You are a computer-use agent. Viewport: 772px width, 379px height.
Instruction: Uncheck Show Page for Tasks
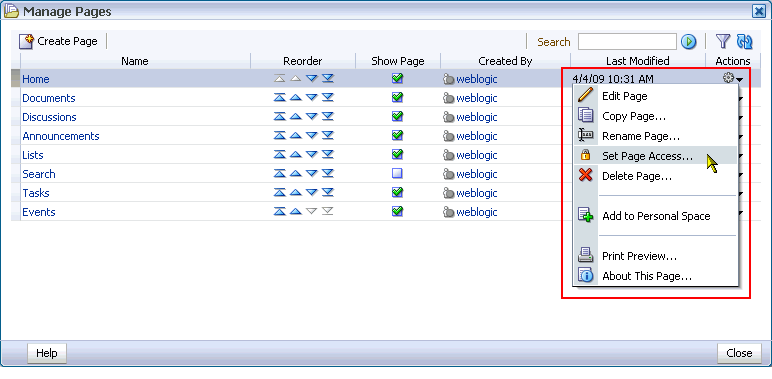point(397,192)
